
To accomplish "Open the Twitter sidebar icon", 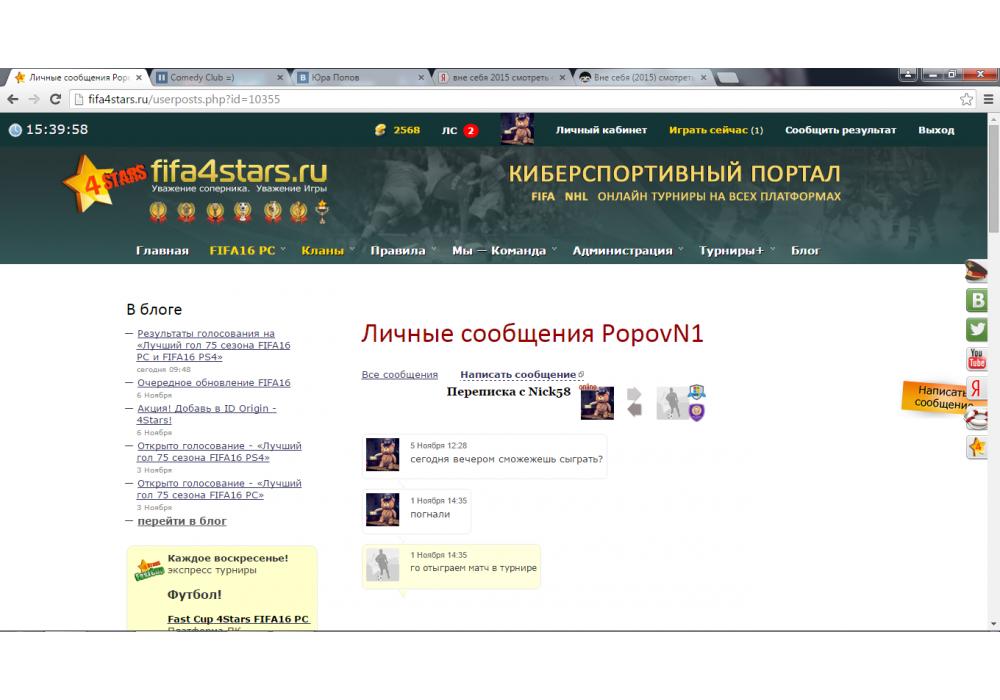I will (977, 329).
